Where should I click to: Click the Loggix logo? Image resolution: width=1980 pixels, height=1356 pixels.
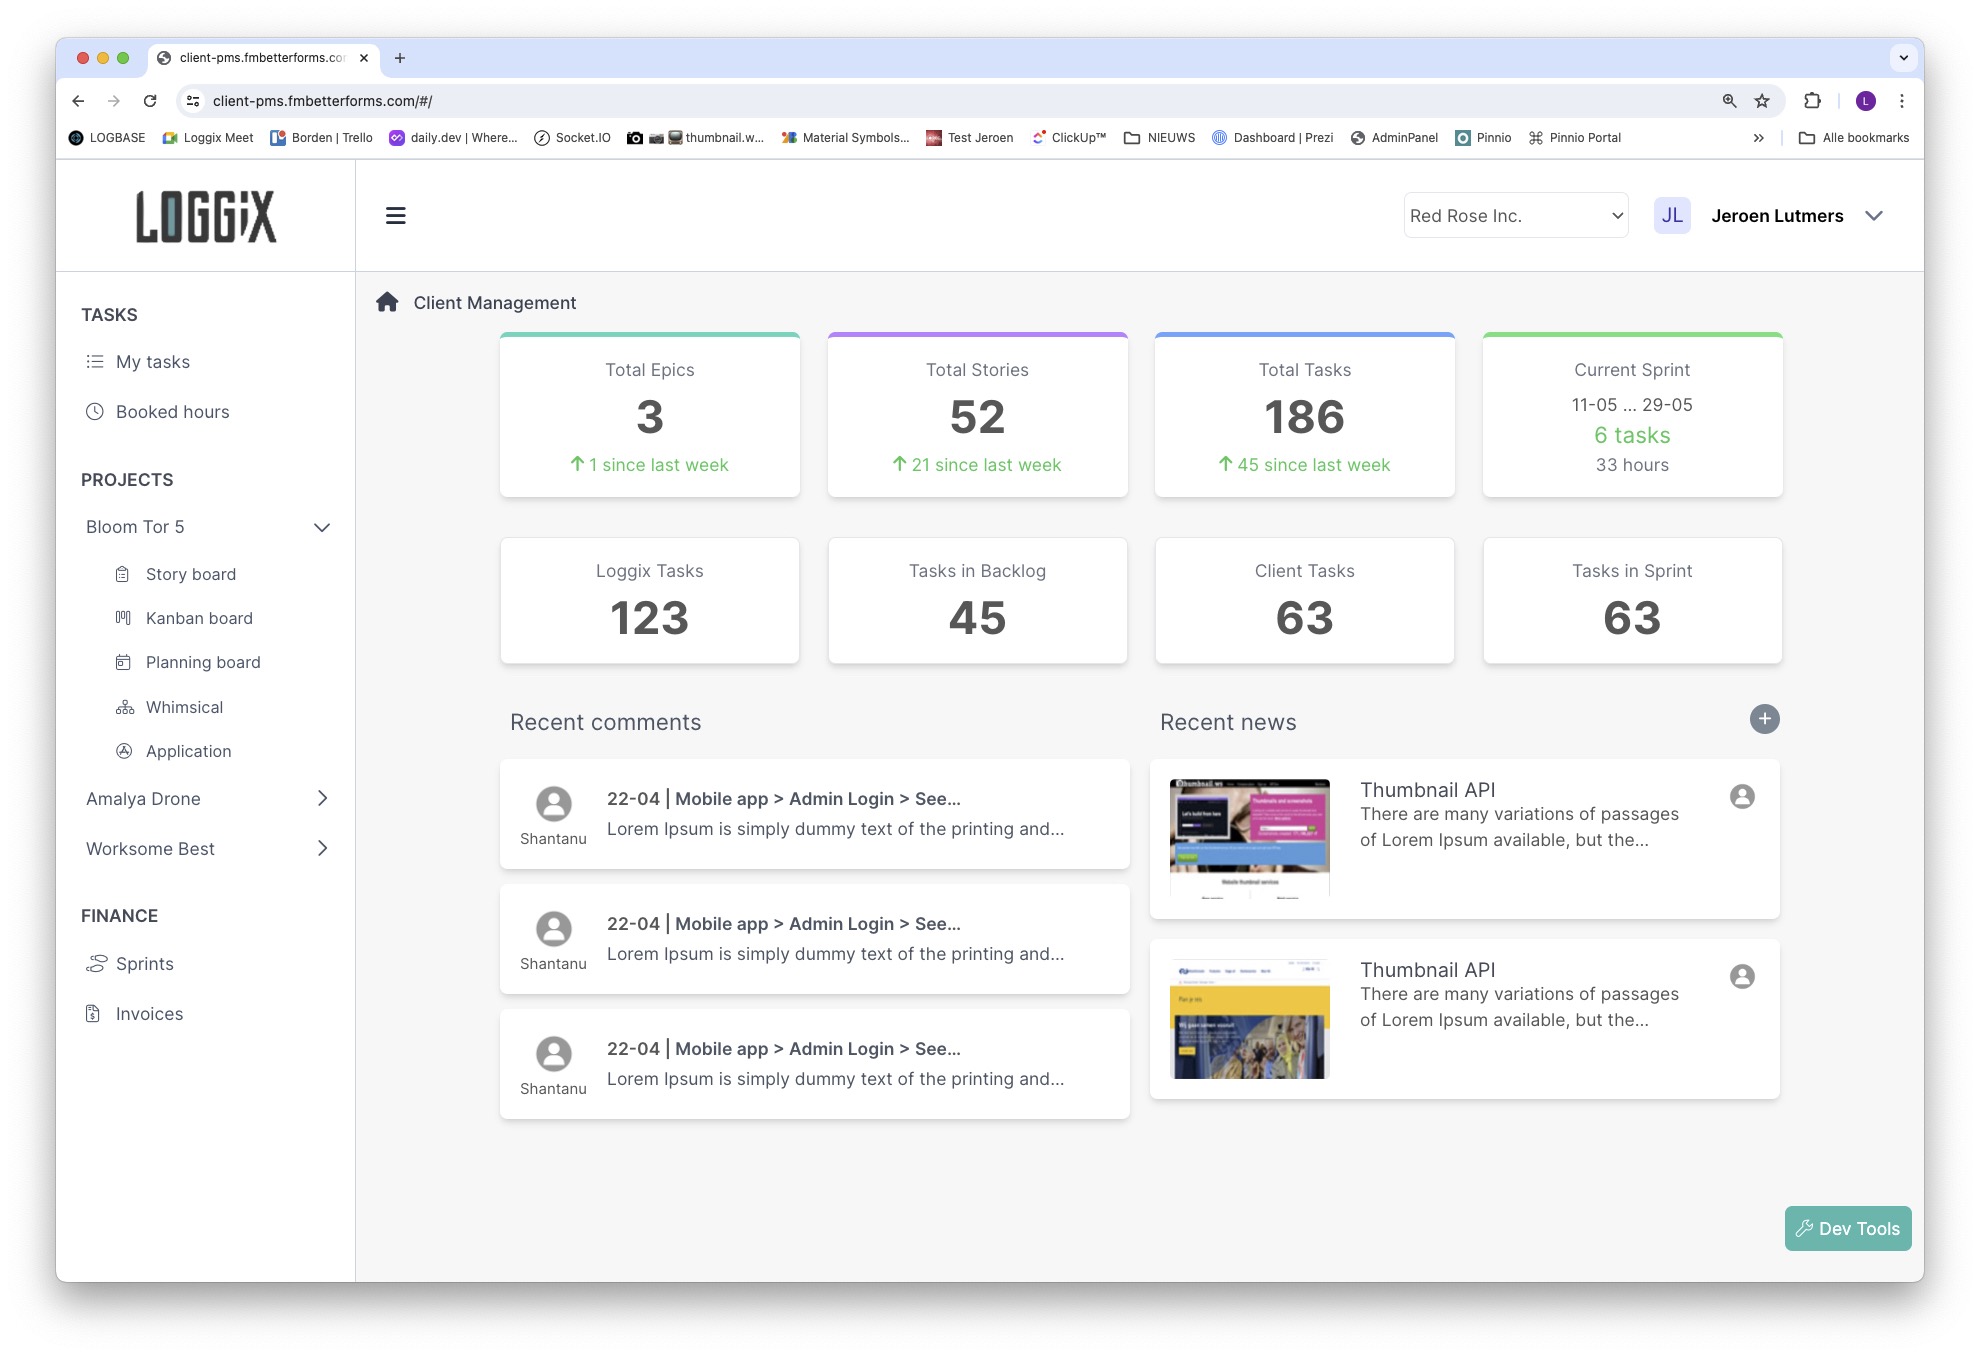tap(206, 216)
